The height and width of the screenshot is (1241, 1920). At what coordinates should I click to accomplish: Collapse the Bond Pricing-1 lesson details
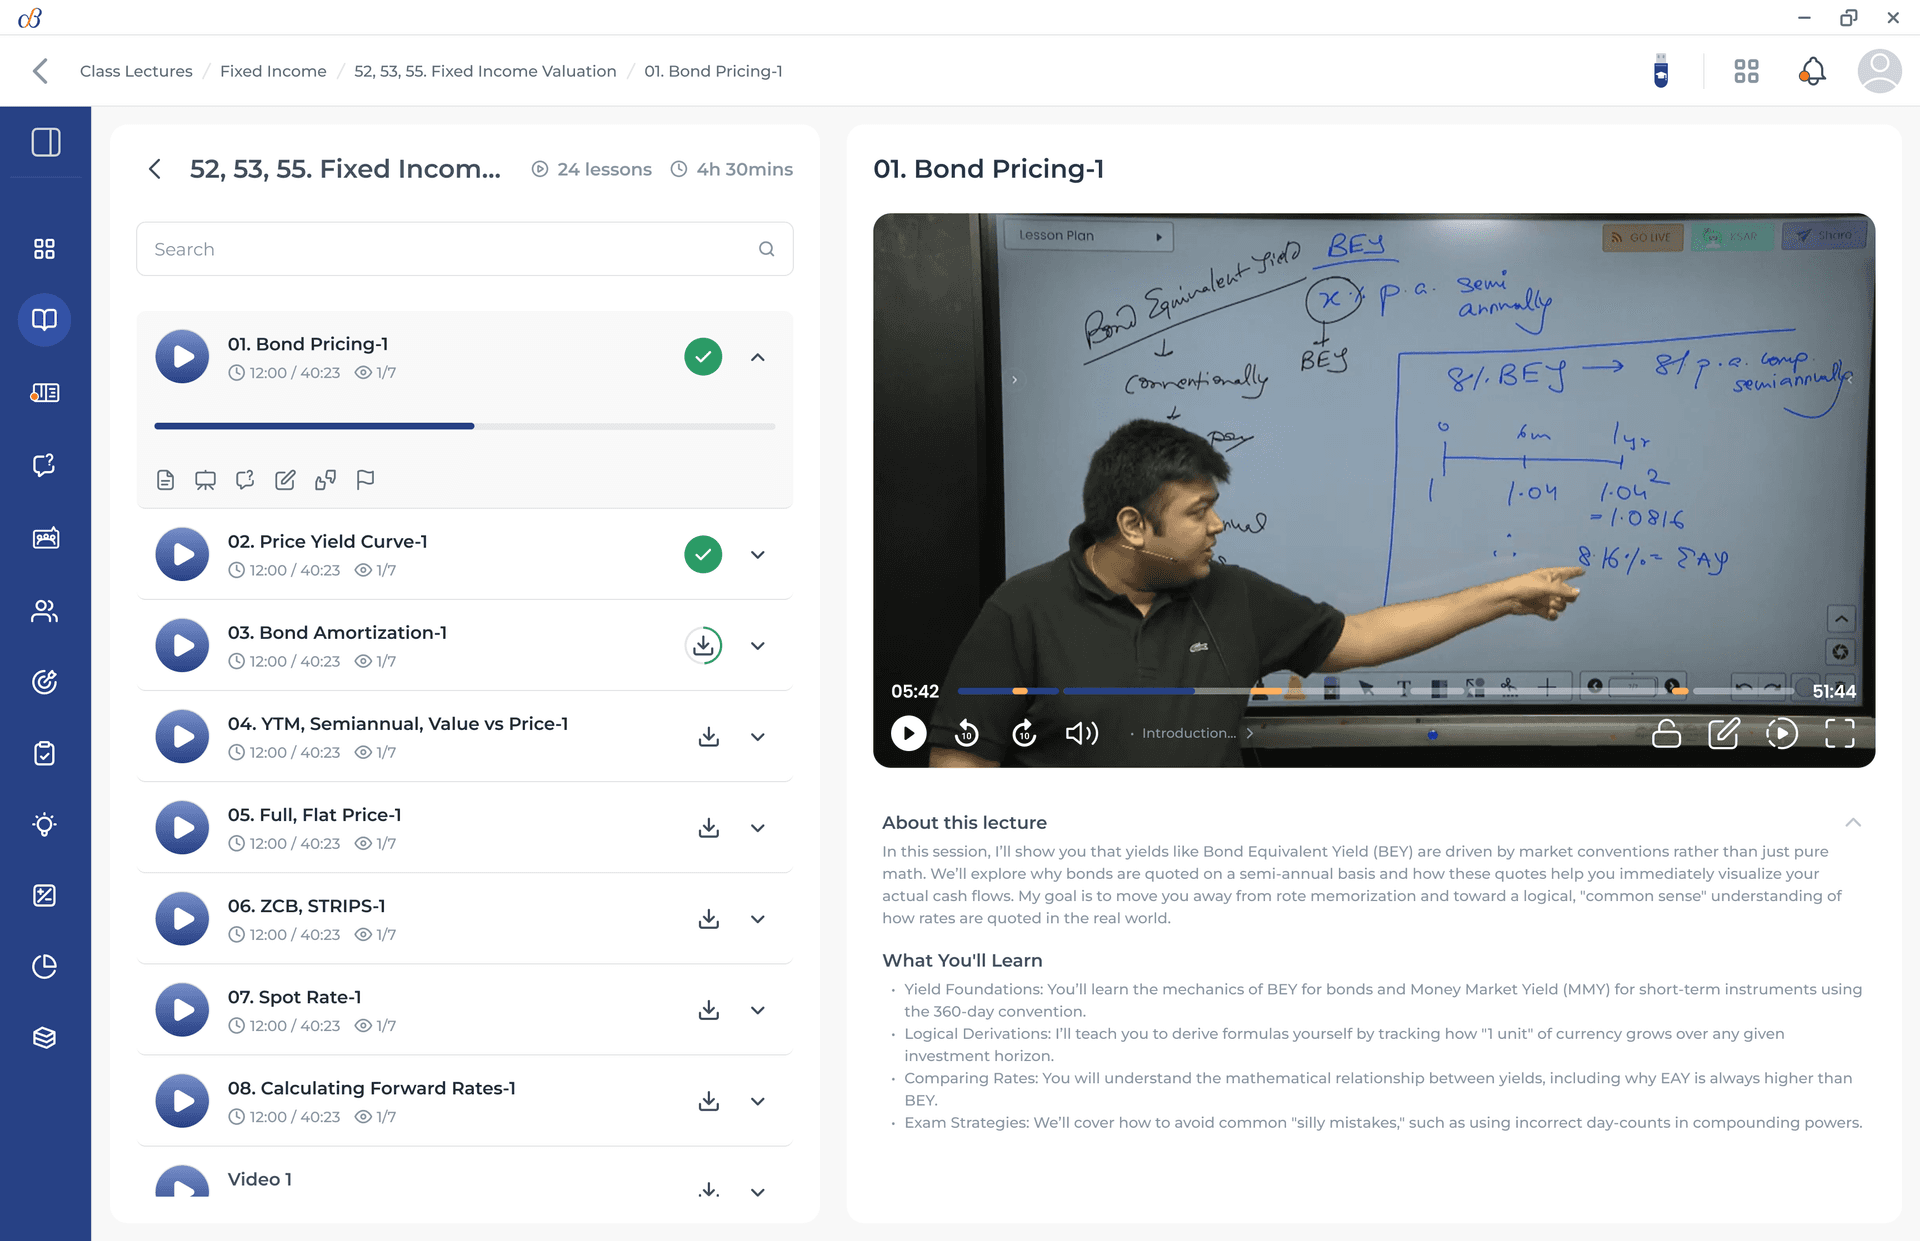(758, 356)
